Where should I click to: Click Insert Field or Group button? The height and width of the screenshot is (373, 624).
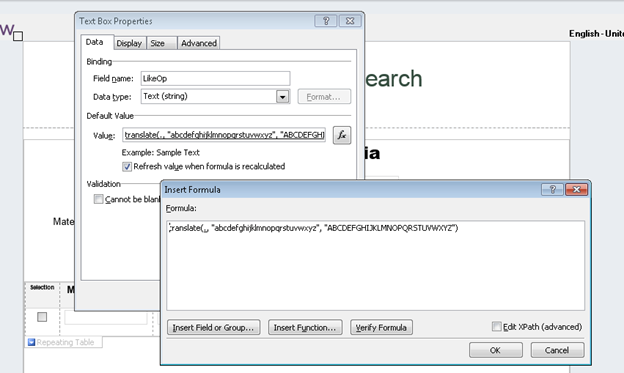pyautogui.click(x=213, y=328)
